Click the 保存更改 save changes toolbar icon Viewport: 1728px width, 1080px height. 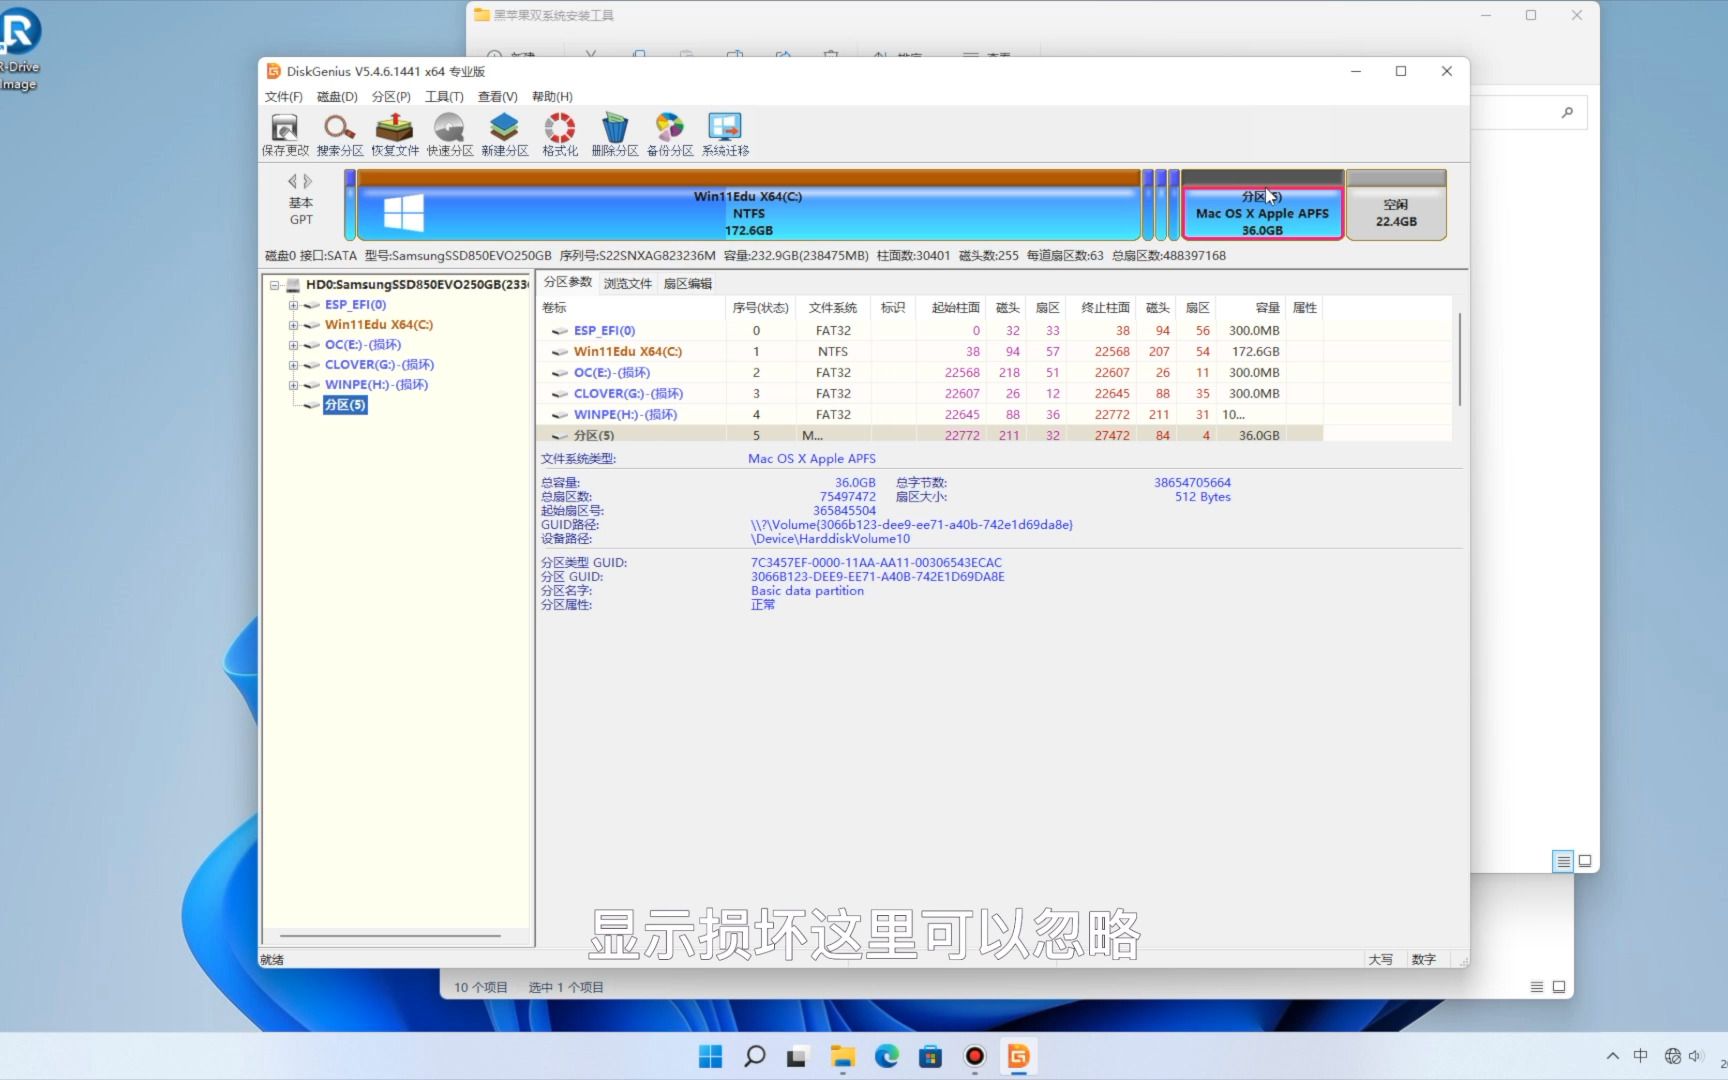pos(285,135)
